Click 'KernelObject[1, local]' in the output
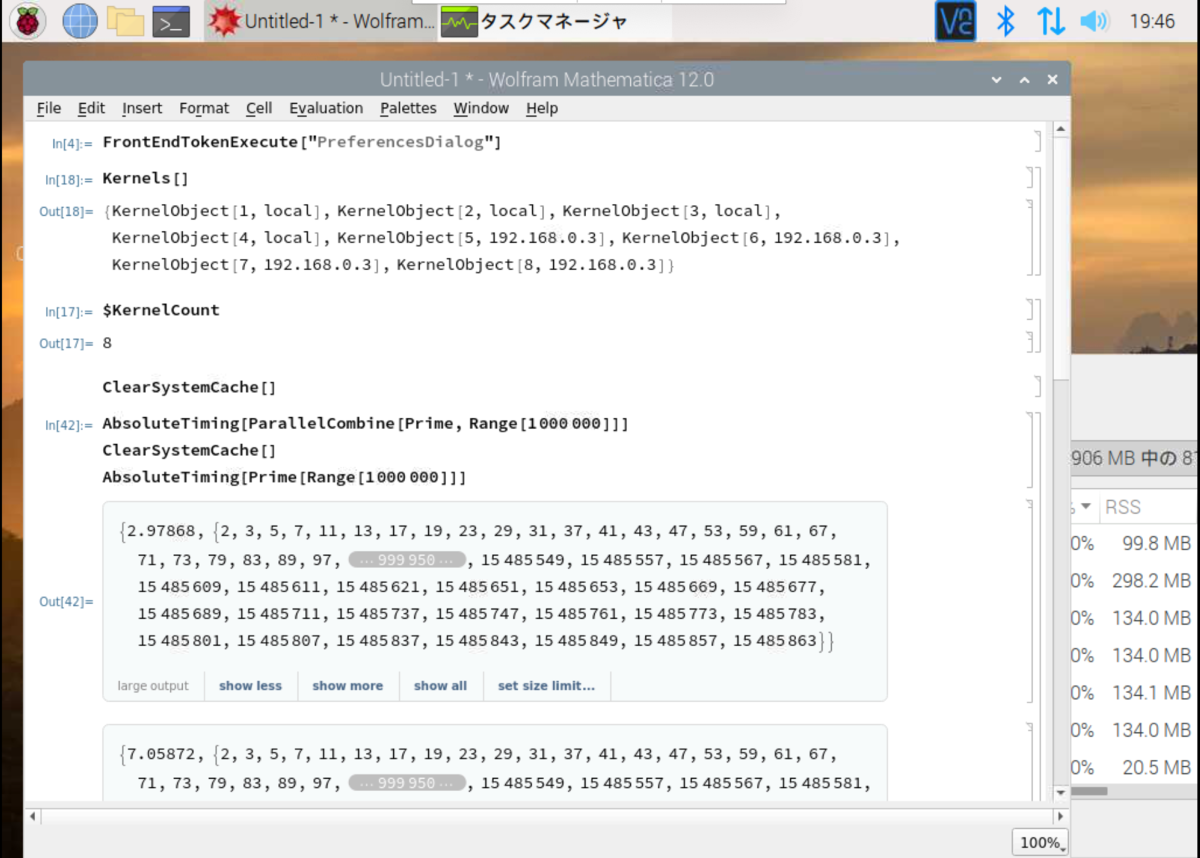The width and height of the screenshot is (1200, 858). pyautogui.click(x=215, y=211)
